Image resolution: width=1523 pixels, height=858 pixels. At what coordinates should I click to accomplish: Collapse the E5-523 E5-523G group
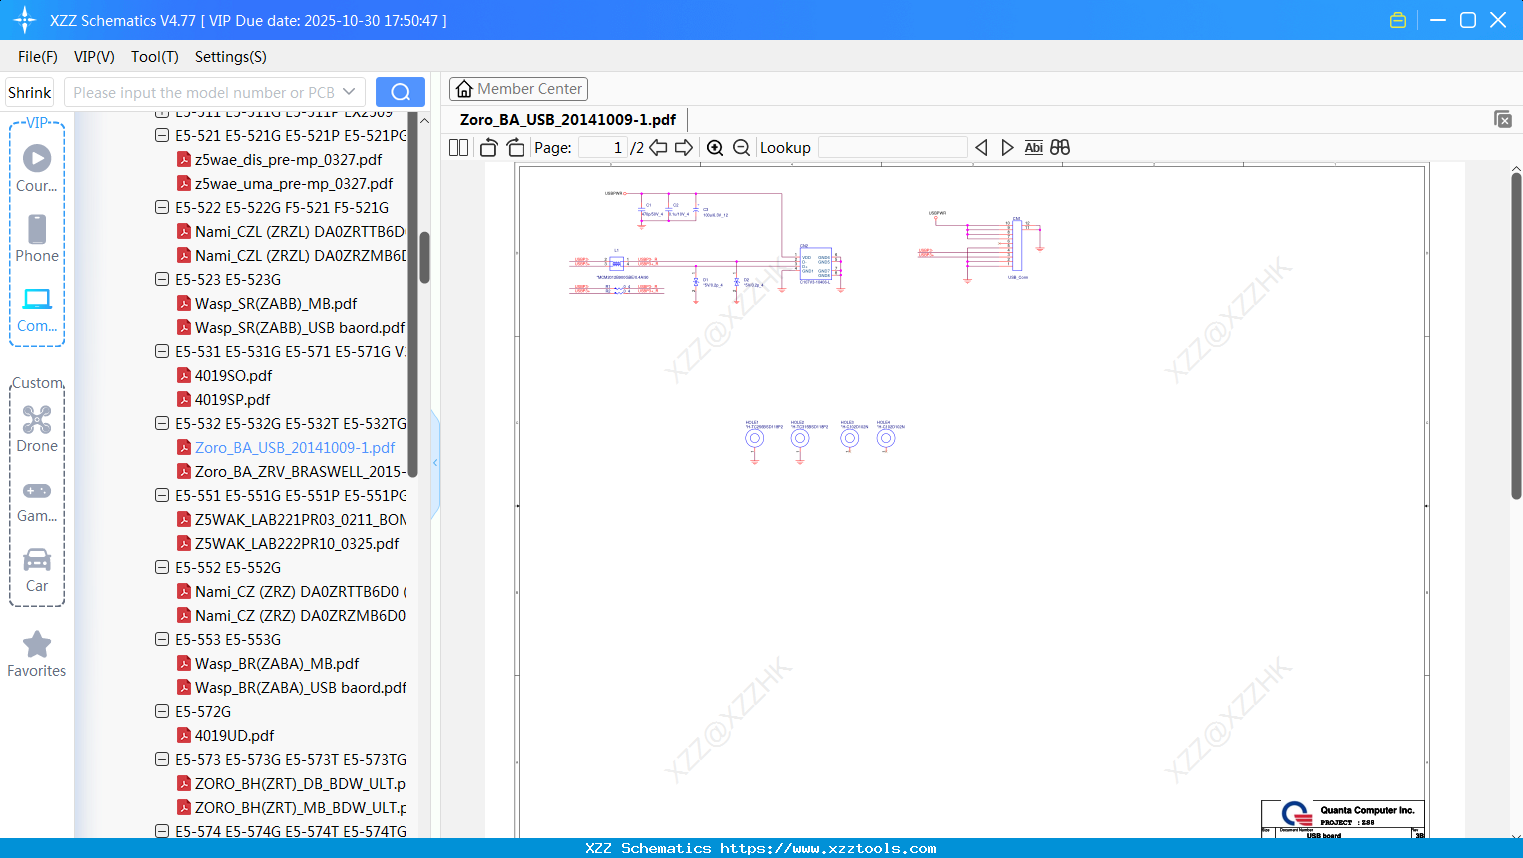(x=162, y=279)
